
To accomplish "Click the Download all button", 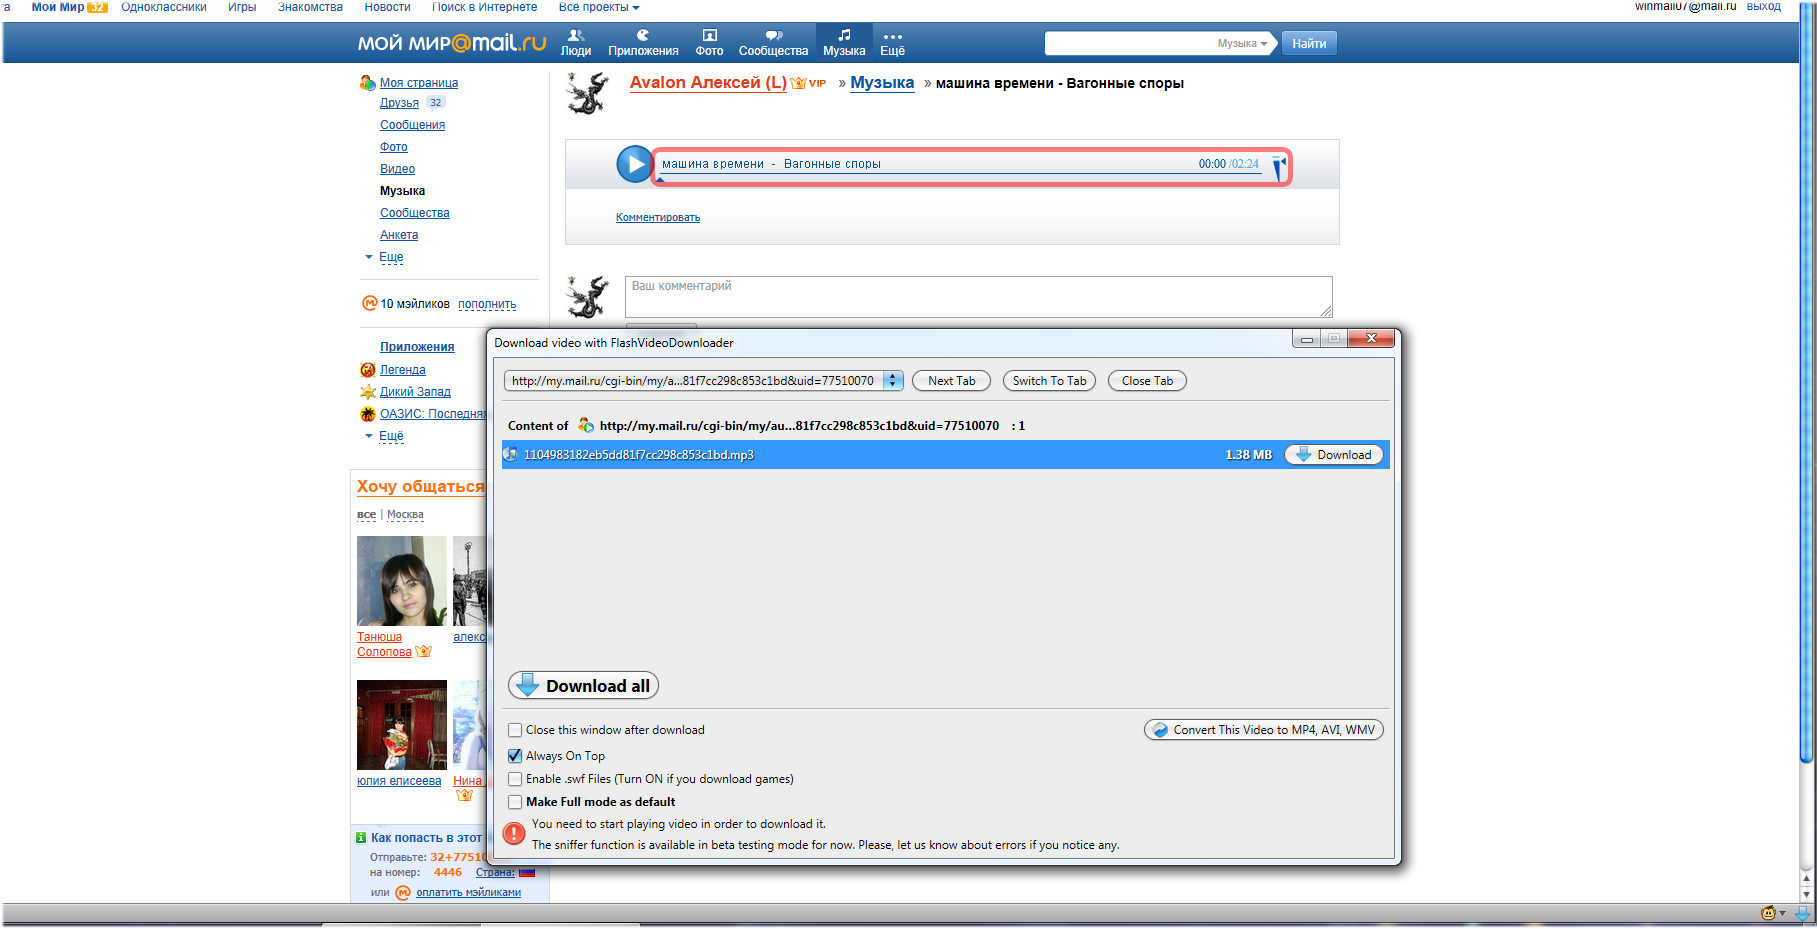I will click(584, 686).
